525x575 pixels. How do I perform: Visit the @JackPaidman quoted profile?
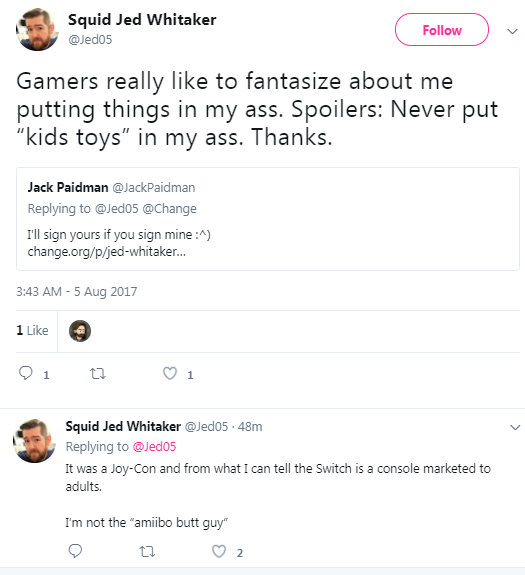[x=154, y=188]
